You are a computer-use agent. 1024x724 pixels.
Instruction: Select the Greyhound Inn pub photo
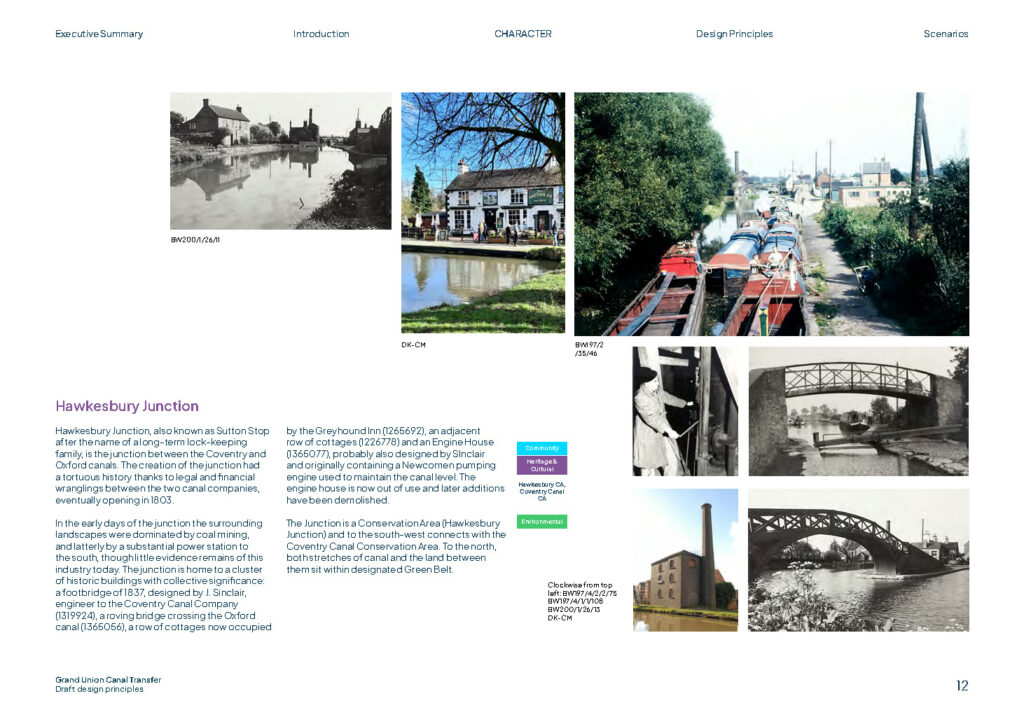[x=482, y=213]
